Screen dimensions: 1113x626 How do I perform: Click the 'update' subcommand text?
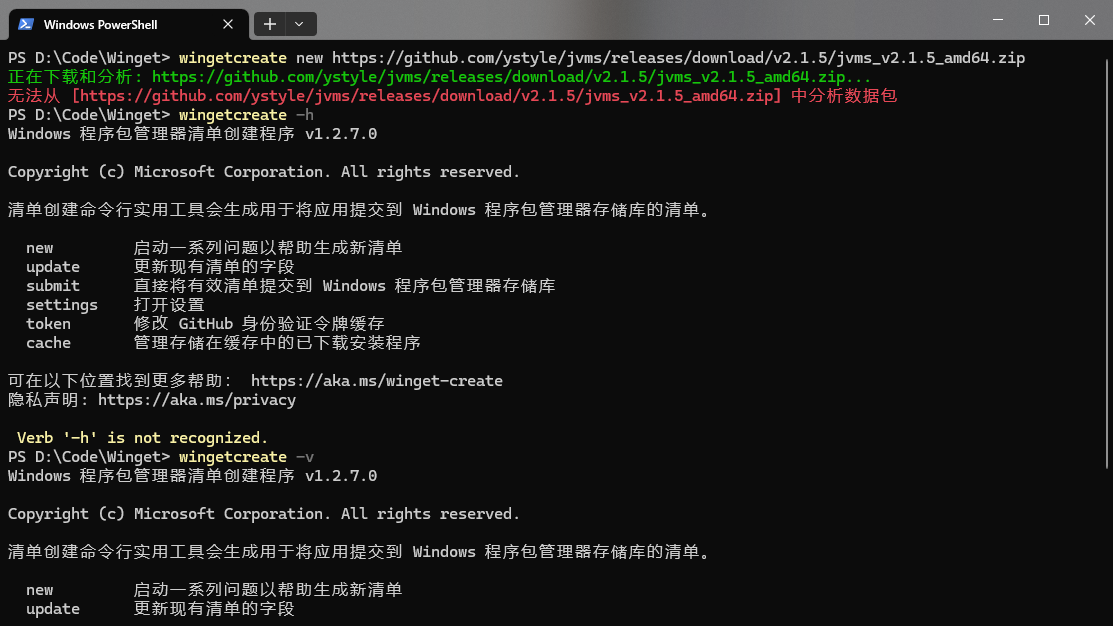52,266
